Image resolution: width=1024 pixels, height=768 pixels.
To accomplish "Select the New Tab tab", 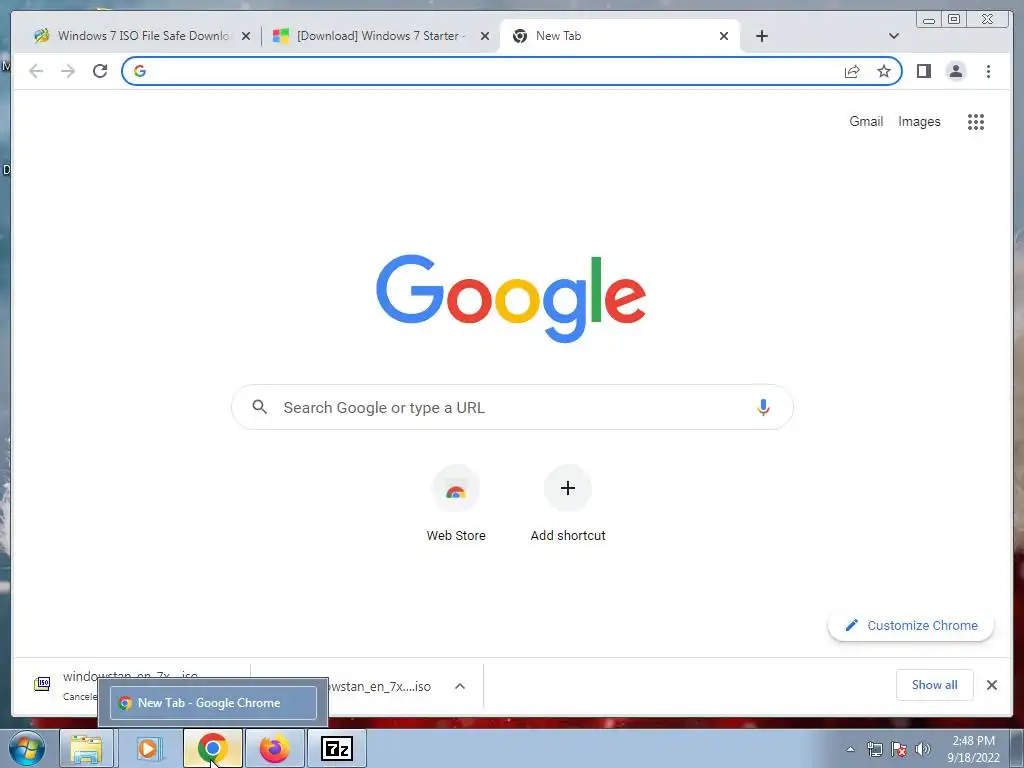I will click(619, 36).
